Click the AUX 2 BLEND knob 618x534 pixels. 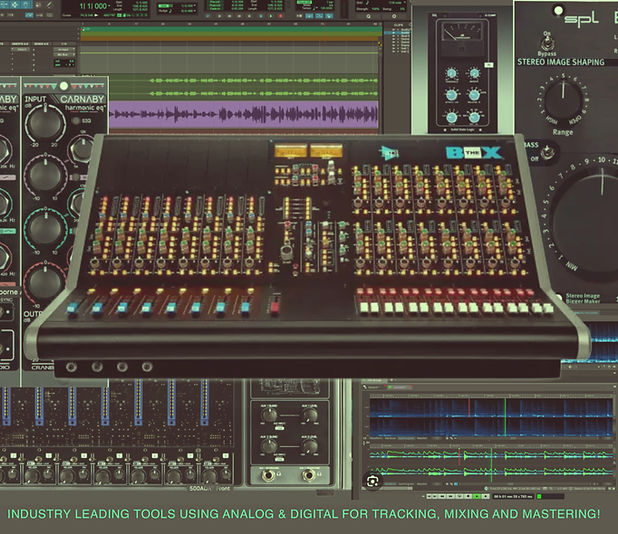tap(270, 446)
